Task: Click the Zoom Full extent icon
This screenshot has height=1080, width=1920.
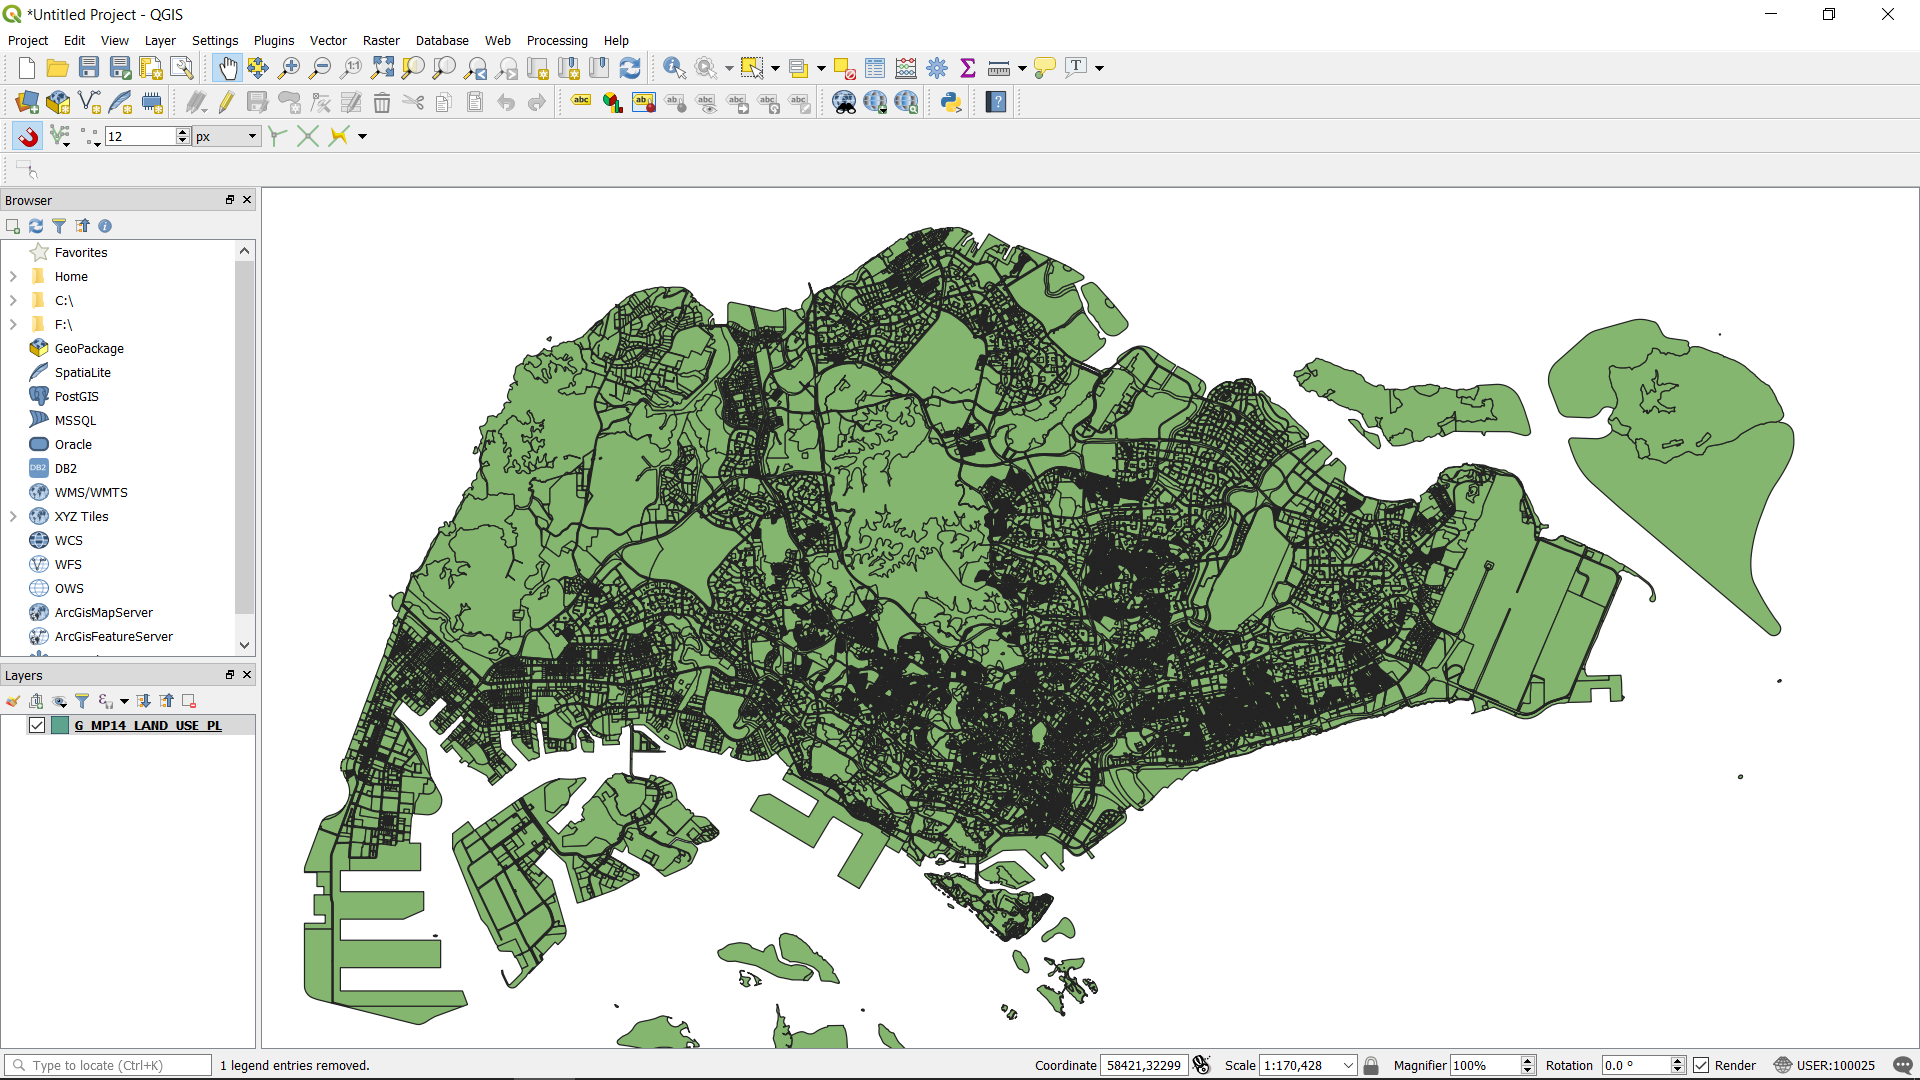Action: [x=382, y=68]
